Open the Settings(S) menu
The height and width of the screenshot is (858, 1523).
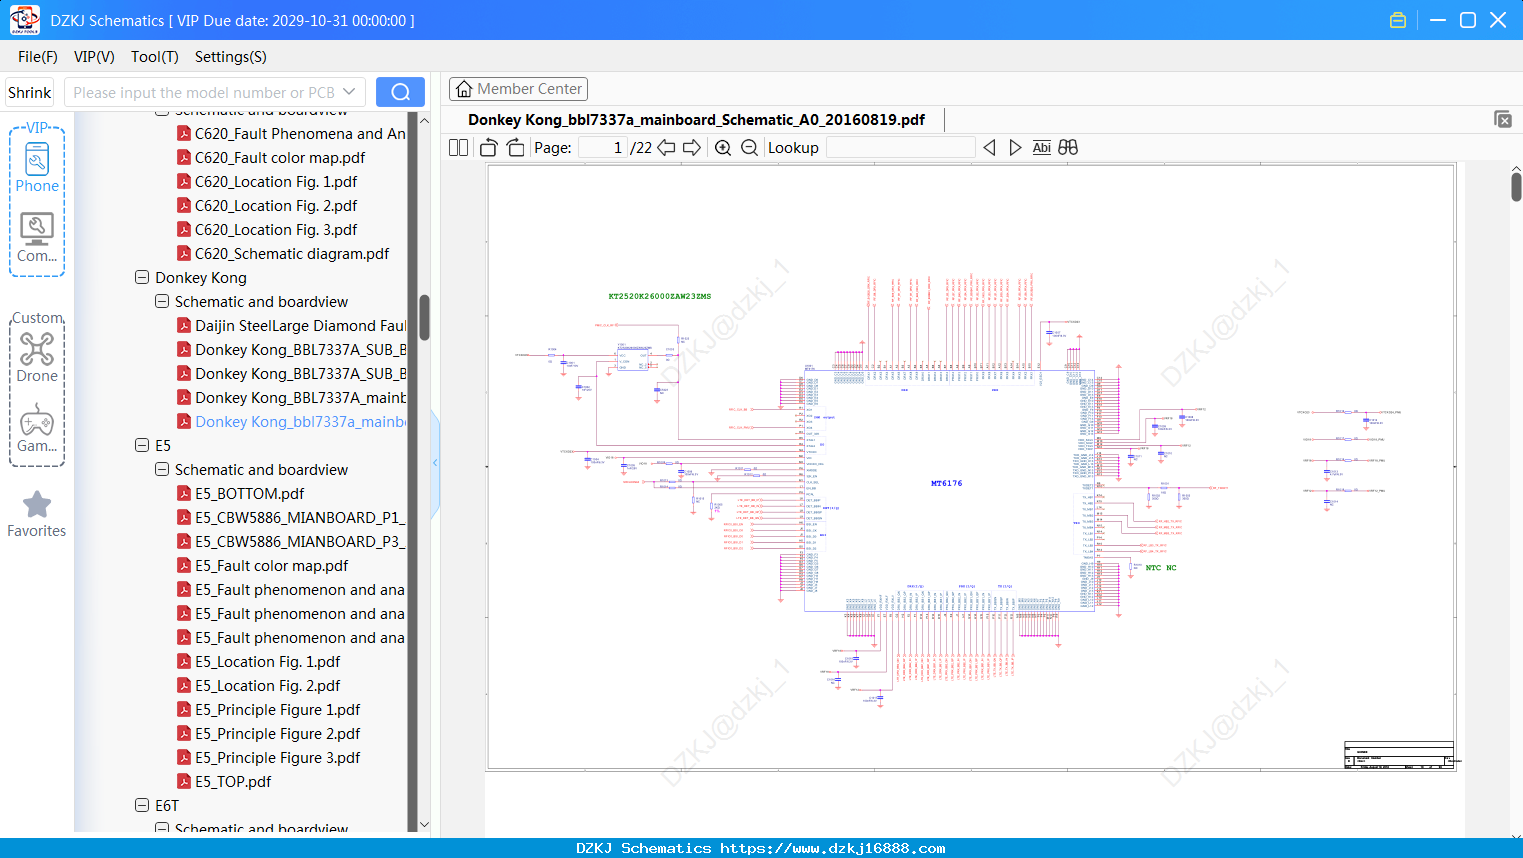point(231,57)
